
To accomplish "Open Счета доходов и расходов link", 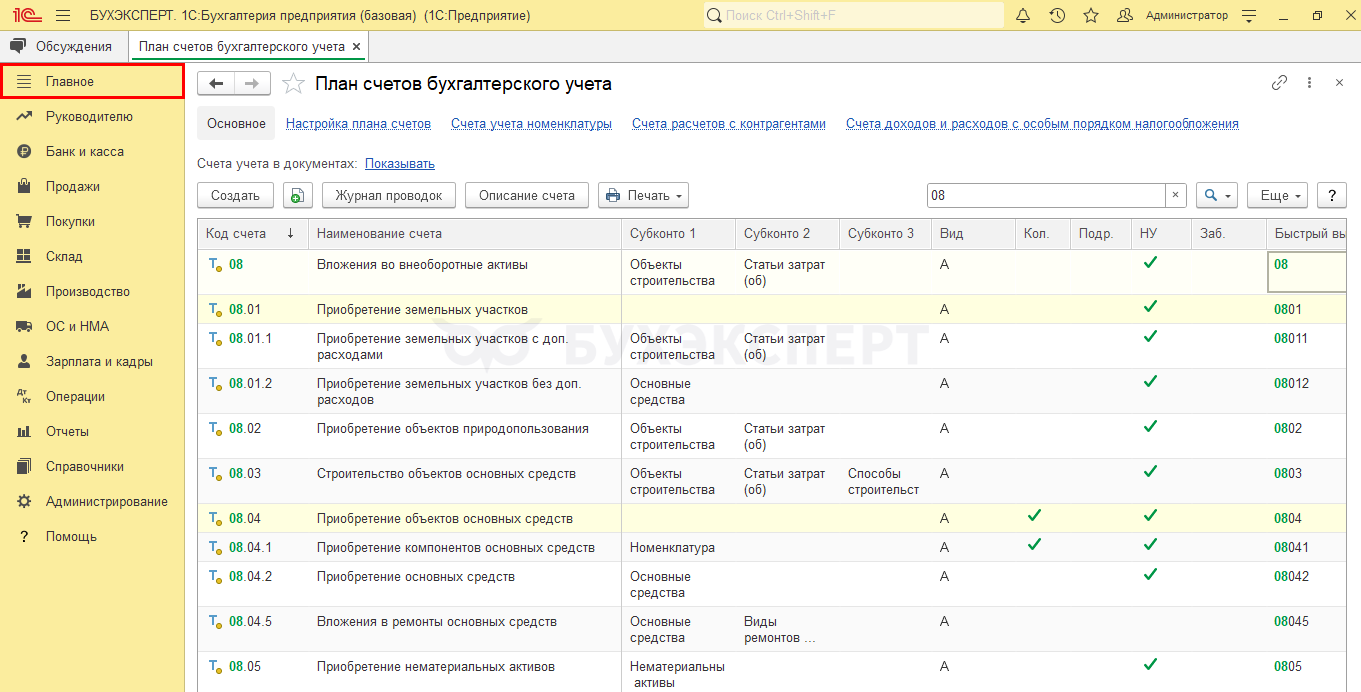I will [1042, 124].
